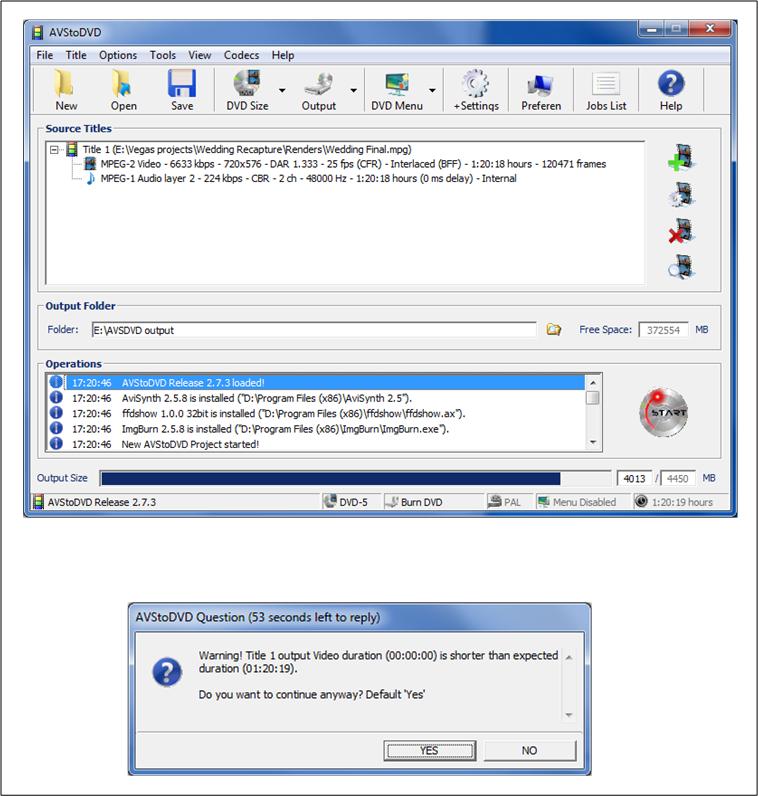Image resolution: width=758 pixels, height=796 pixels.
Task: Click the Help question mark toolbar icon
Action: click(671, 90)
